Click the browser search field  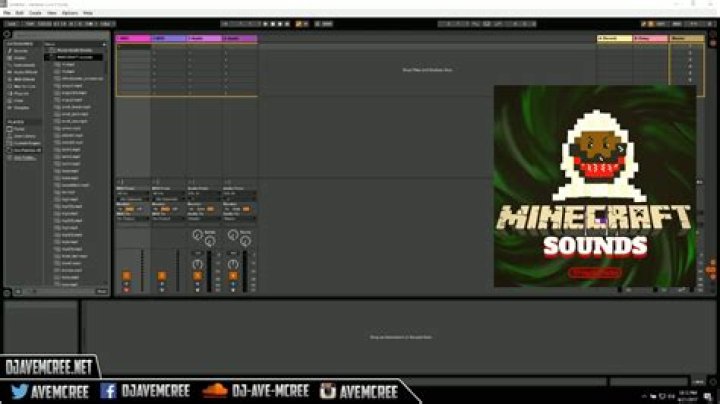[61, 34]
